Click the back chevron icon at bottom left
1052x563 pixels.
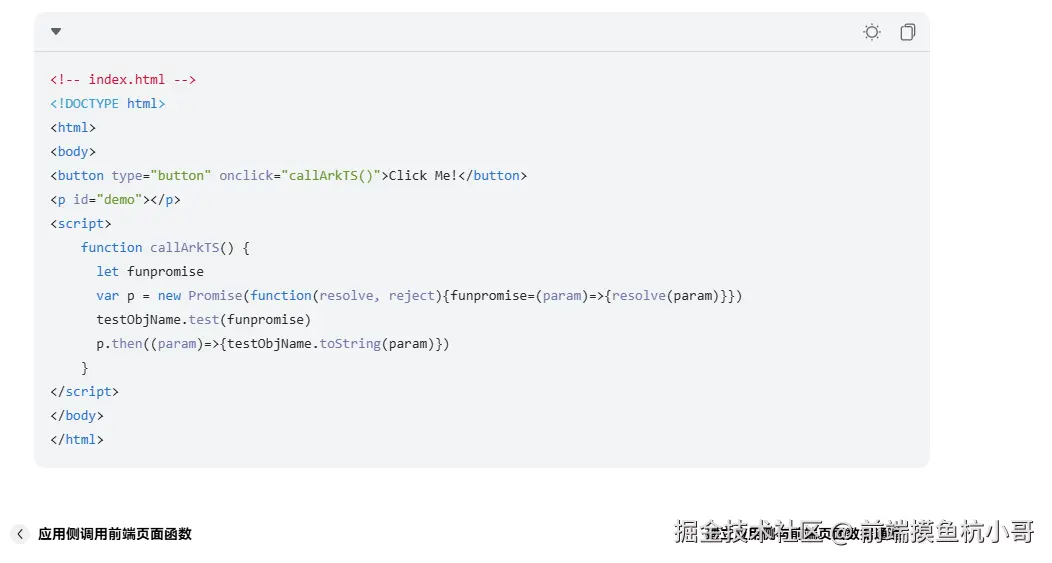click(20, 534)
